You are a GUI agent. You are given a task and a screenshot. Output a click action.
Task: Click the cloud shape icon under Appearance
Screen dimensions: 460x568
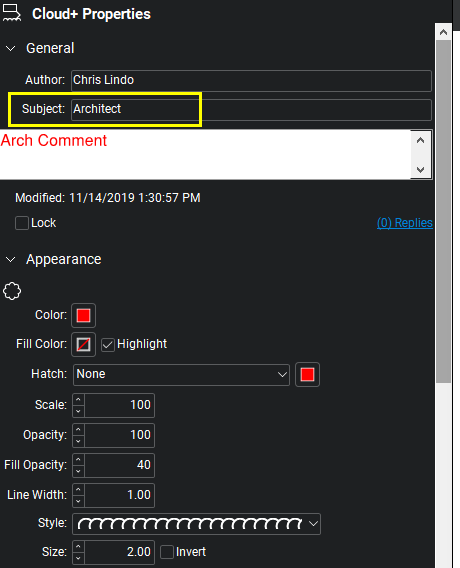(12, 291)
